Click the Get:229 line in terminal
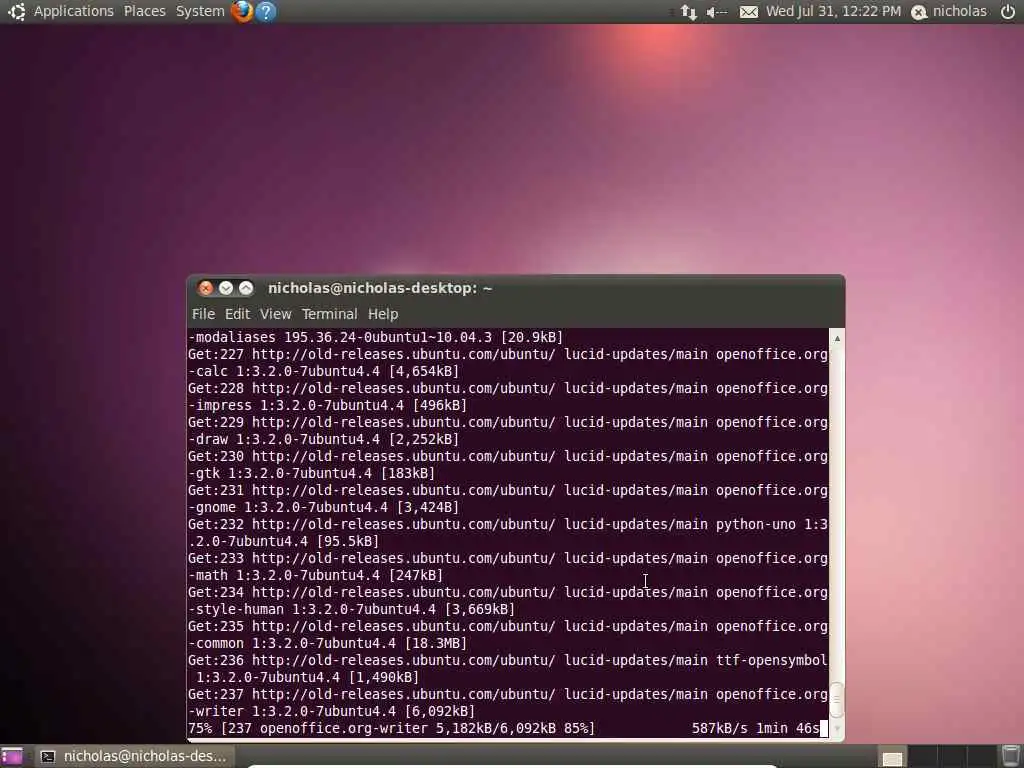The image size is (1024, 768). 508,422
